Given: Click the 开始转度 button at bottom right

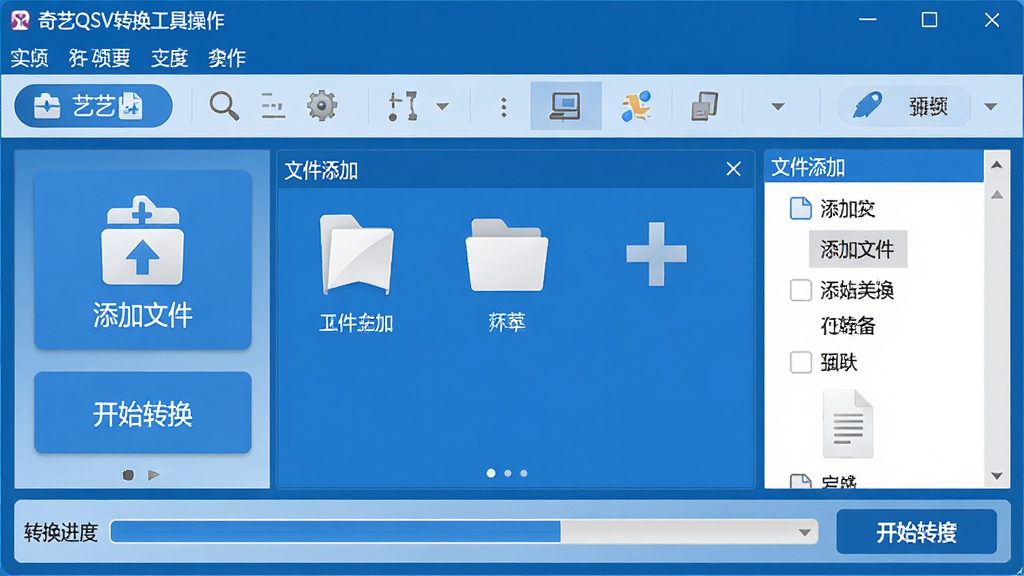Looking at the screenshot, I should [917, 532].
